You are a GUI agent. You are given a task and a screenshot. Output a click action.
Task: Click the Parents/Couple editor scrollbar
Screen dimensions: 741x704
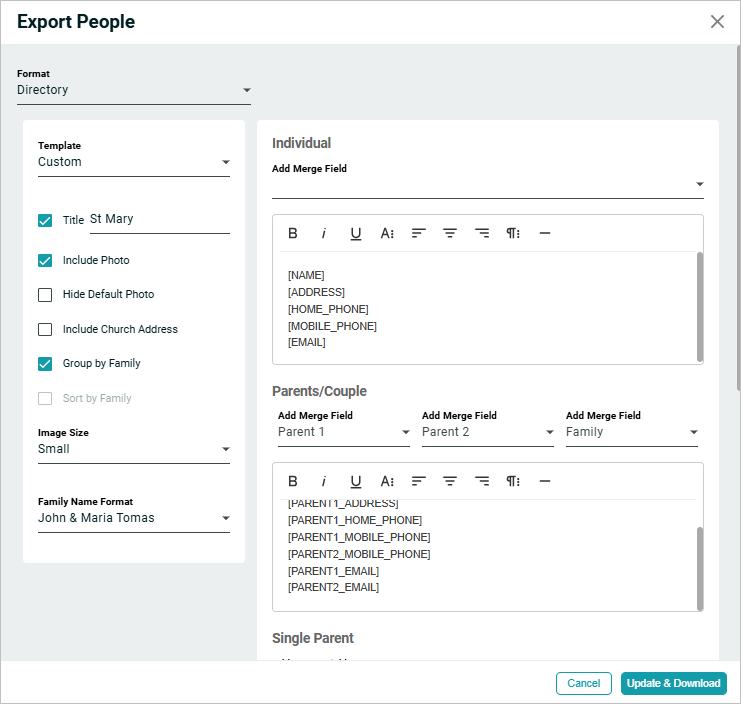[700, 569]
